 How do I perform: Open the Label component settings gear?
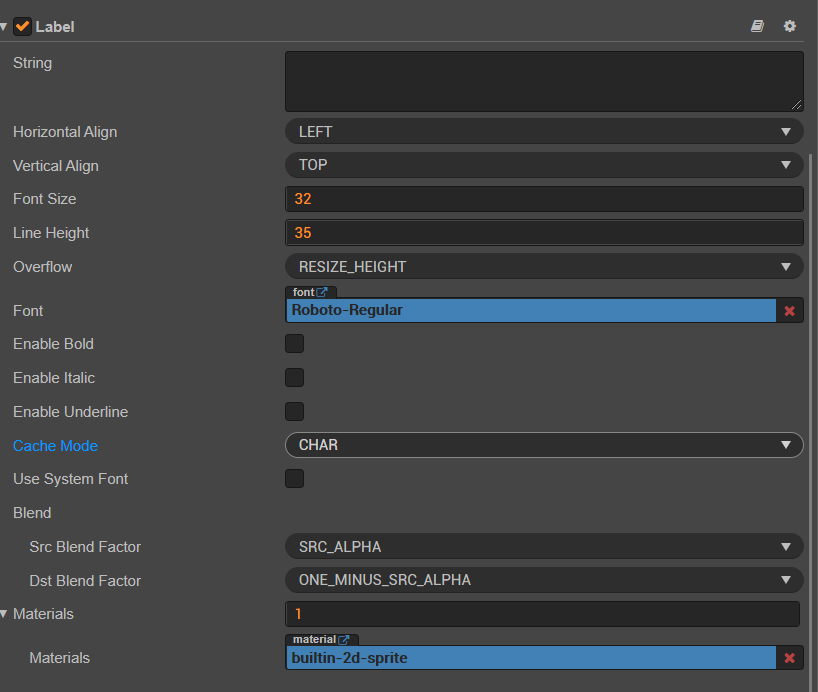point(790,26)
